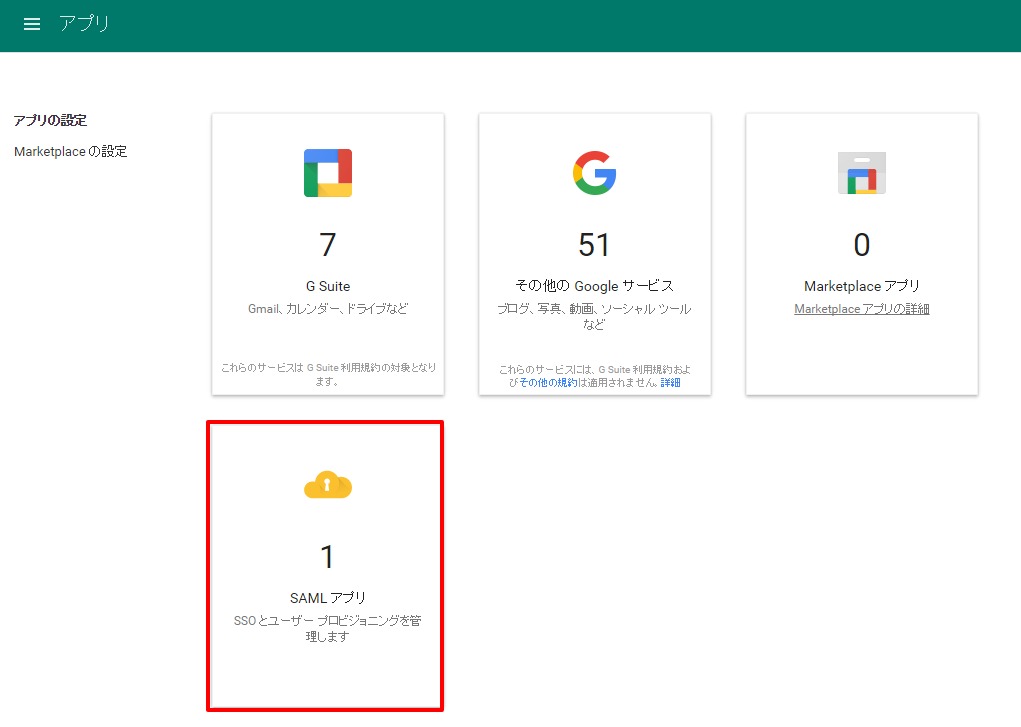Click the SAML yellow cloud lock icon
This screenshot has width=1021, height=727.
tap(328, 485)
